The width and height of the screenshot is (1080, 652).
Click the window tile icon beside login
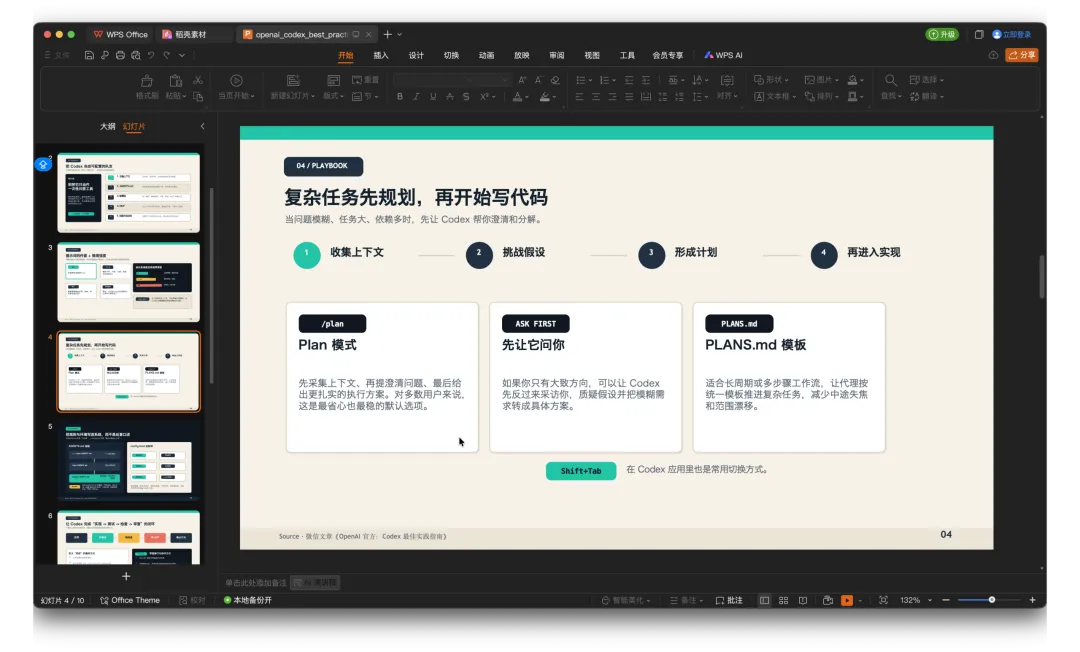tap(979, 34)
